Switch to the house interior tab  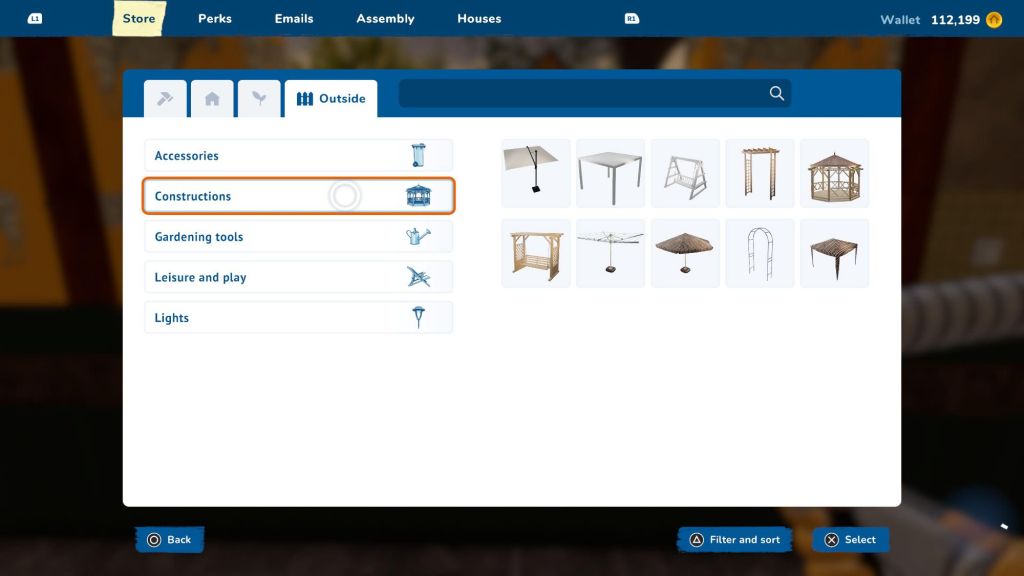(212, 99)
